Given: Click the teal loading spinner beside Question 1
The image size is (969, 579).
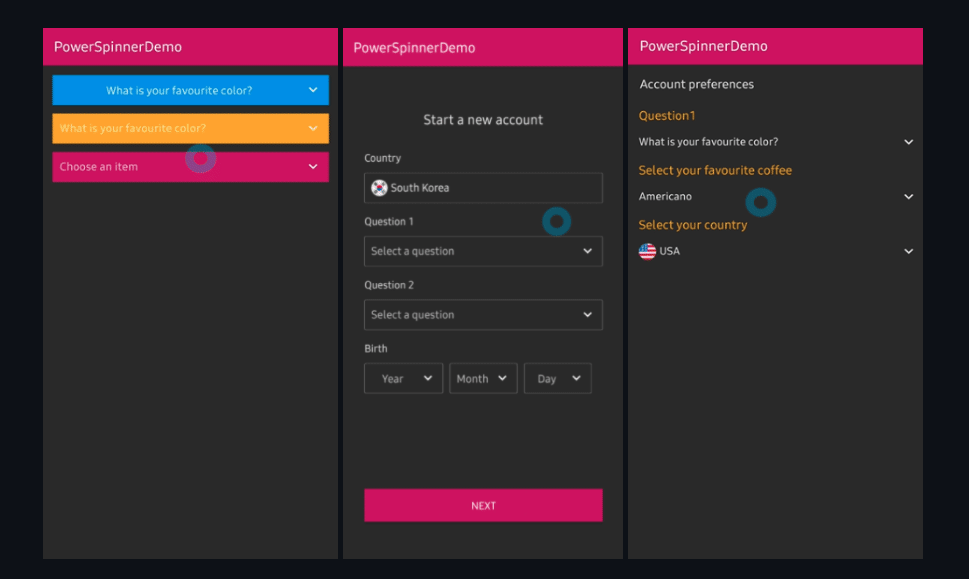Looking at the screenshot, I should point(557,222).
